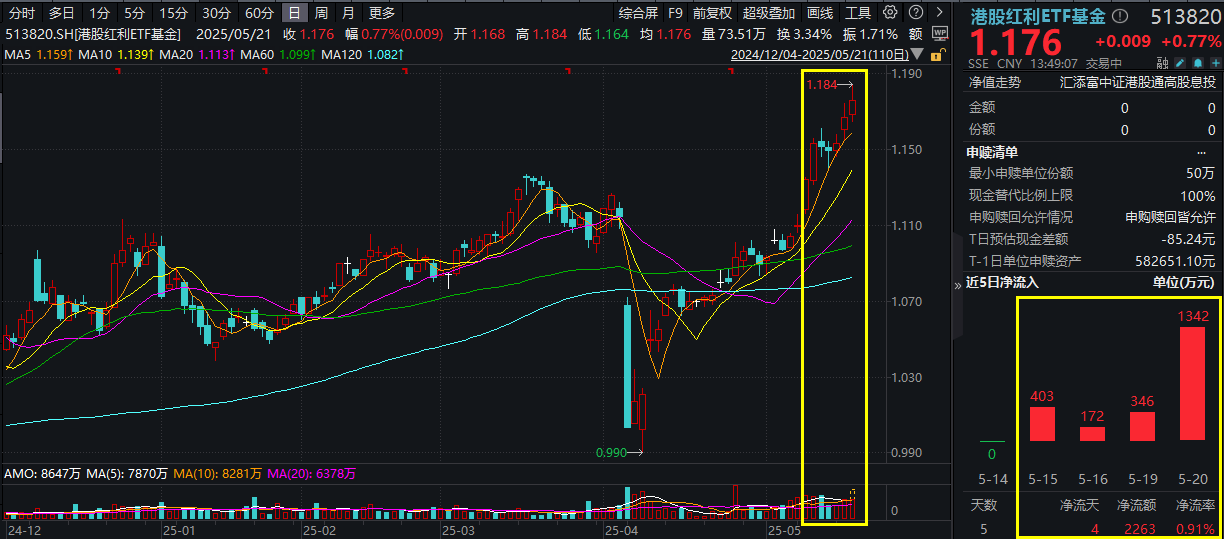Toggle the date range lock icon
Screen dimensions: 1224x539
938,54
